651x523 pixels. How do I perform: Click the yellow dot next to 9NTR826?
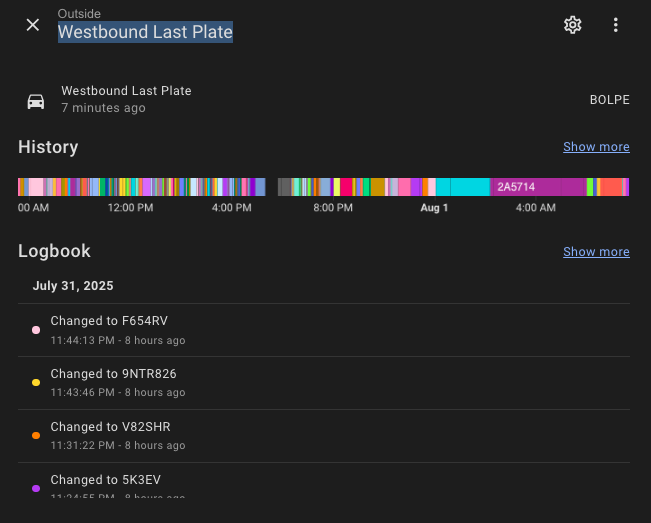36,382
